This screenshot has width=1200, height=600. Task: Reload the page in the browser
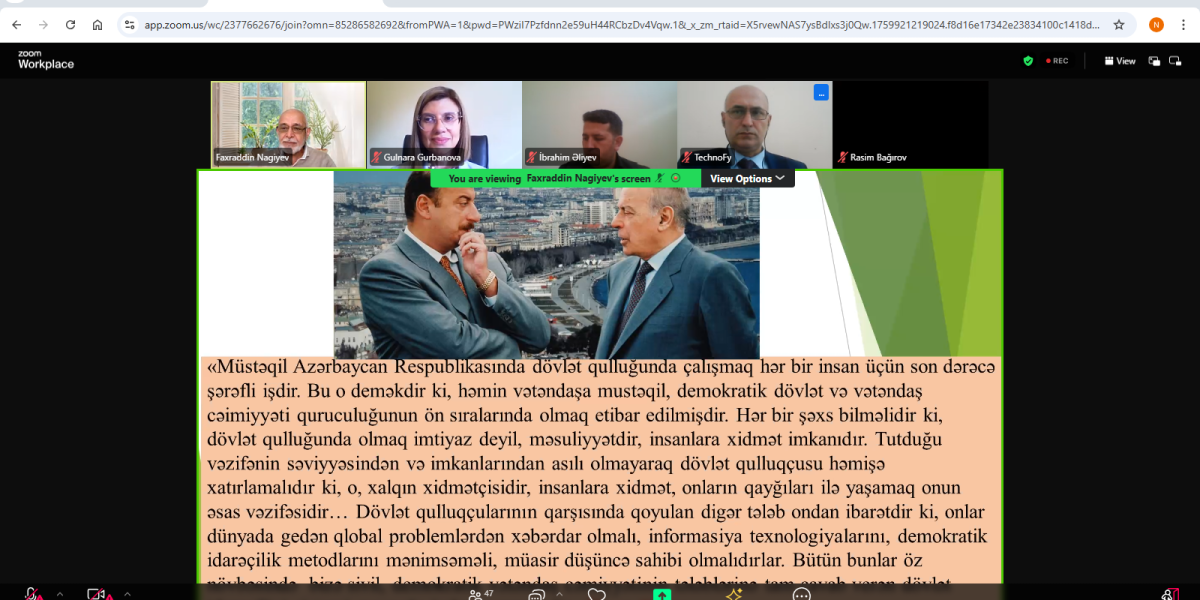70,25
